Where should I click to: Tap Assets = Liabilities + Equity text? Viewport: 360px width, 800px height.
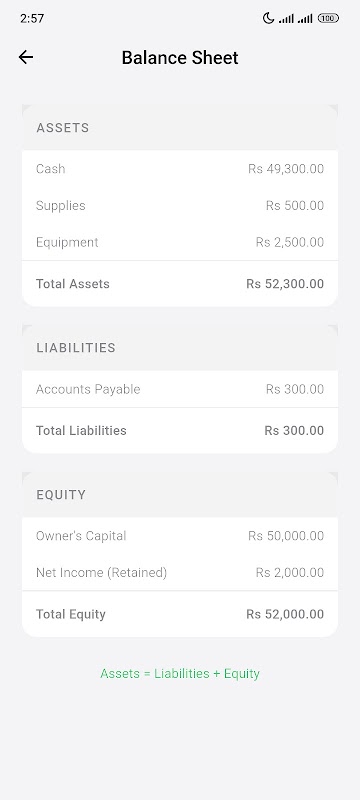click(x=180, y=673)
